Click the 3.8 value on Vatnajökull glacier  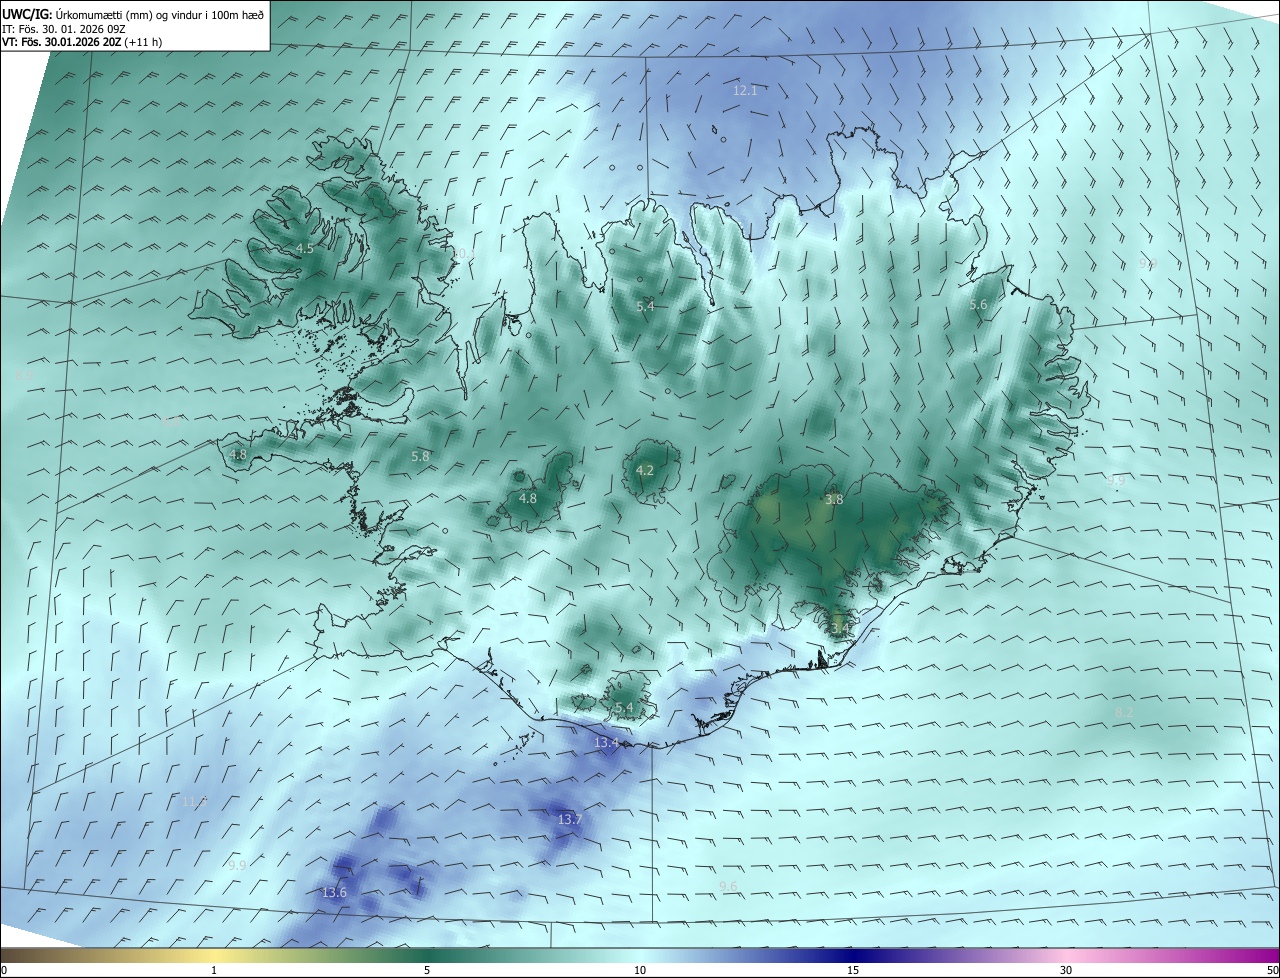[x=834, y=499]
